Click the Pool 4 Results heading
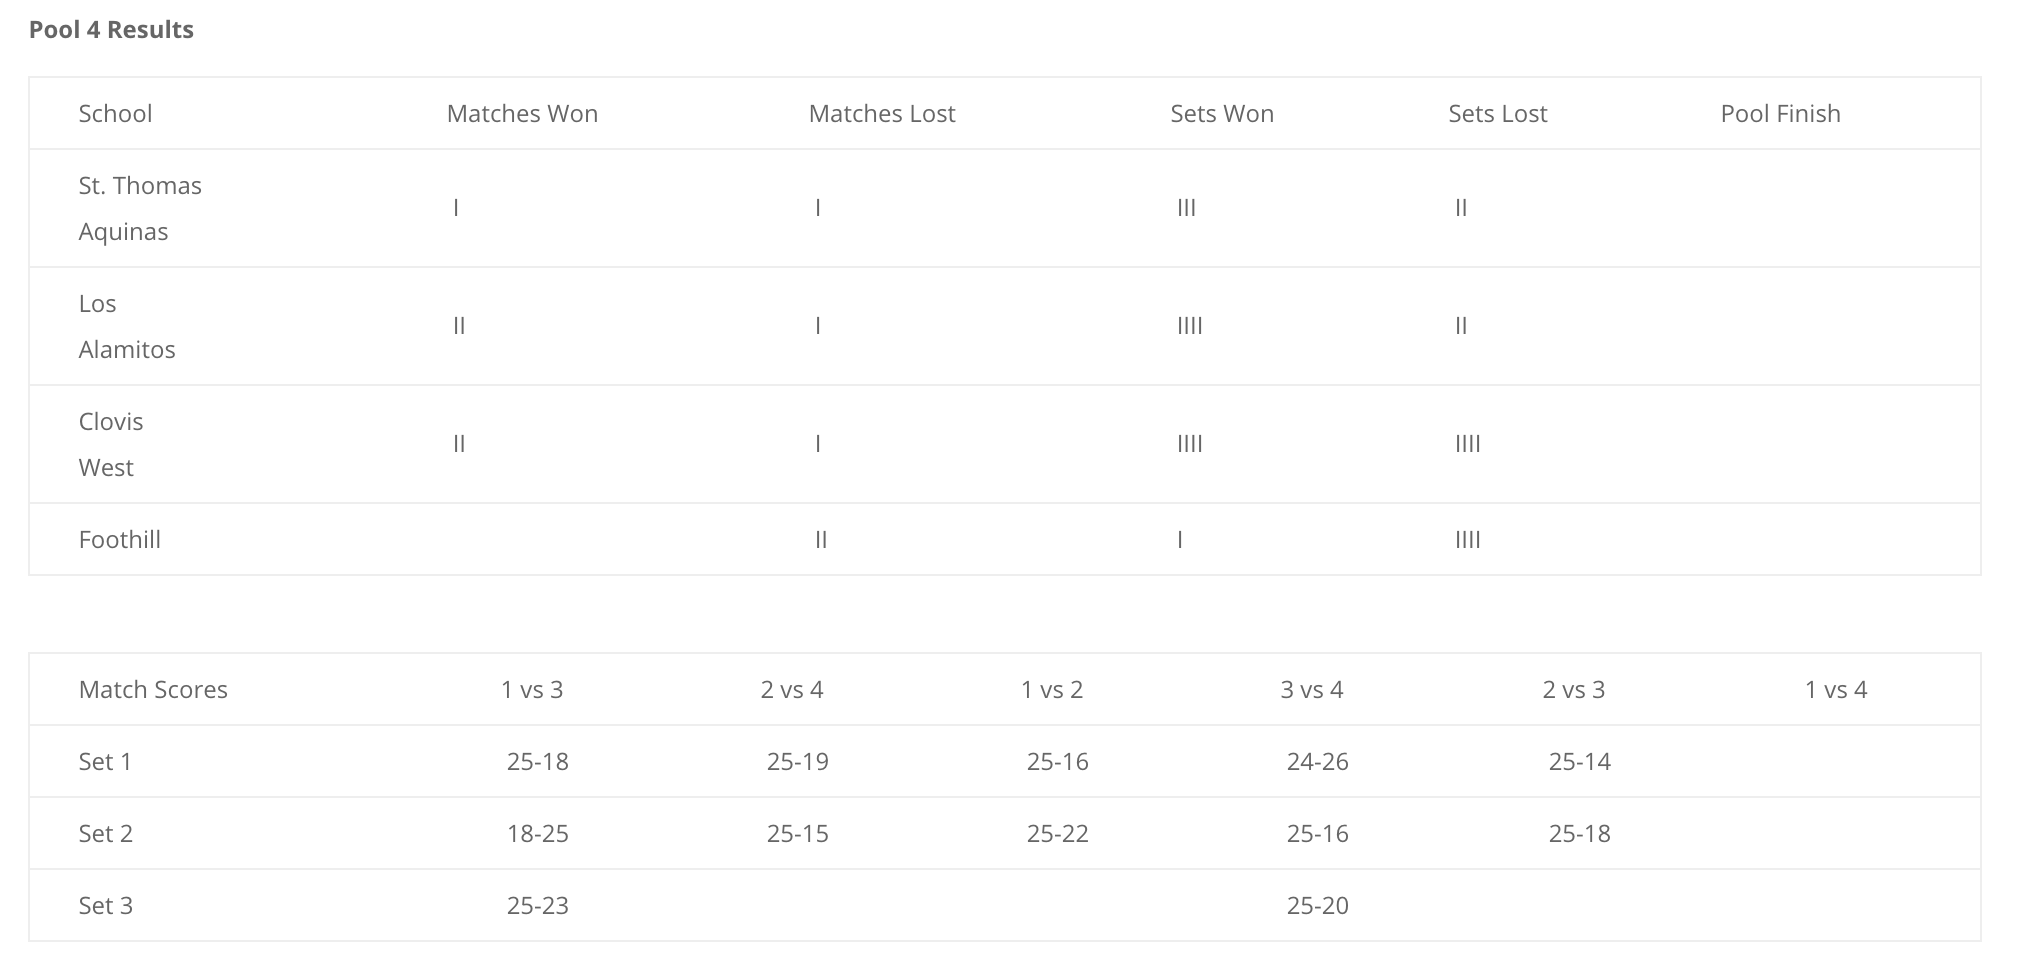Viewport: 2022px width, 980px height. [x=111, y=30]
